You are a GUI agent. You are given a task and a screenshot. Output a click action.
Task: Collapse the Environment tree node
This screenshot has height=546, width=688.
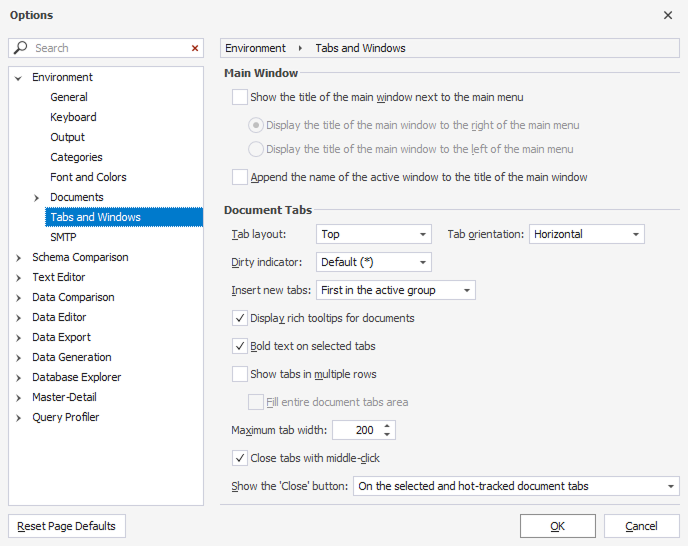coord(18,79)
